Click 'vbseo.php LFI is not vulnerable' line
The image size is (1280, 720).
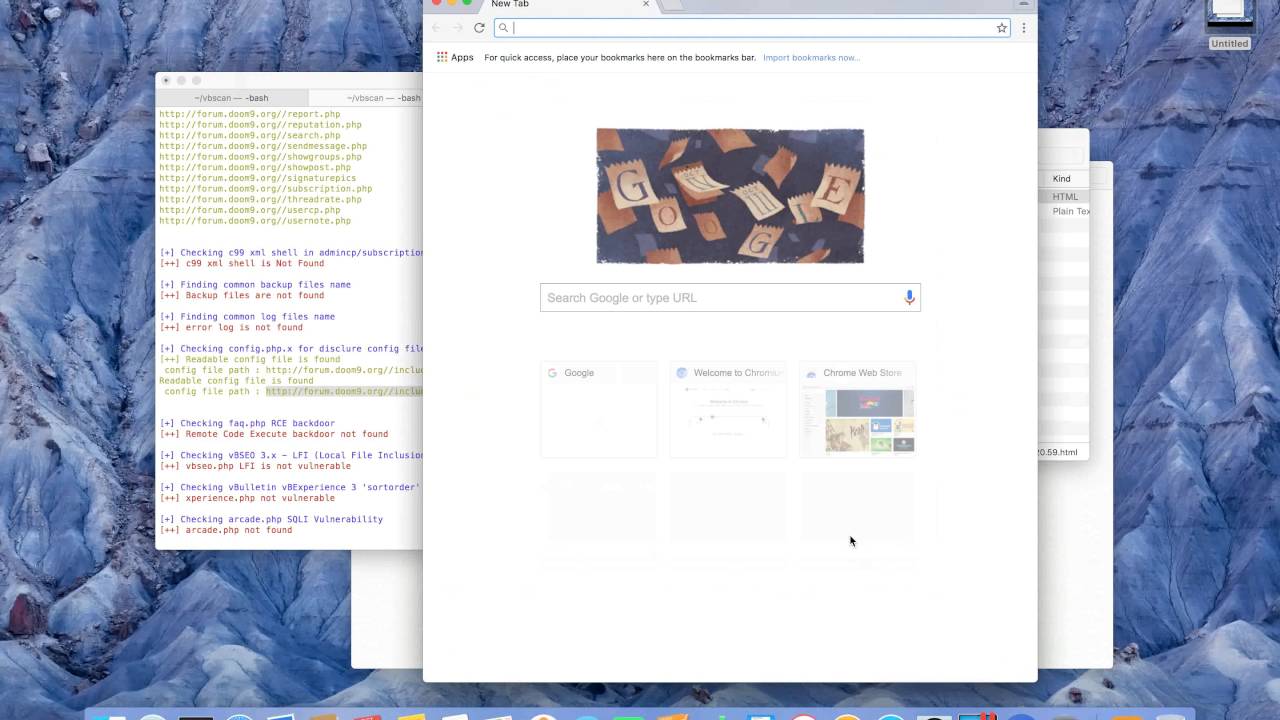click(255, 466)
